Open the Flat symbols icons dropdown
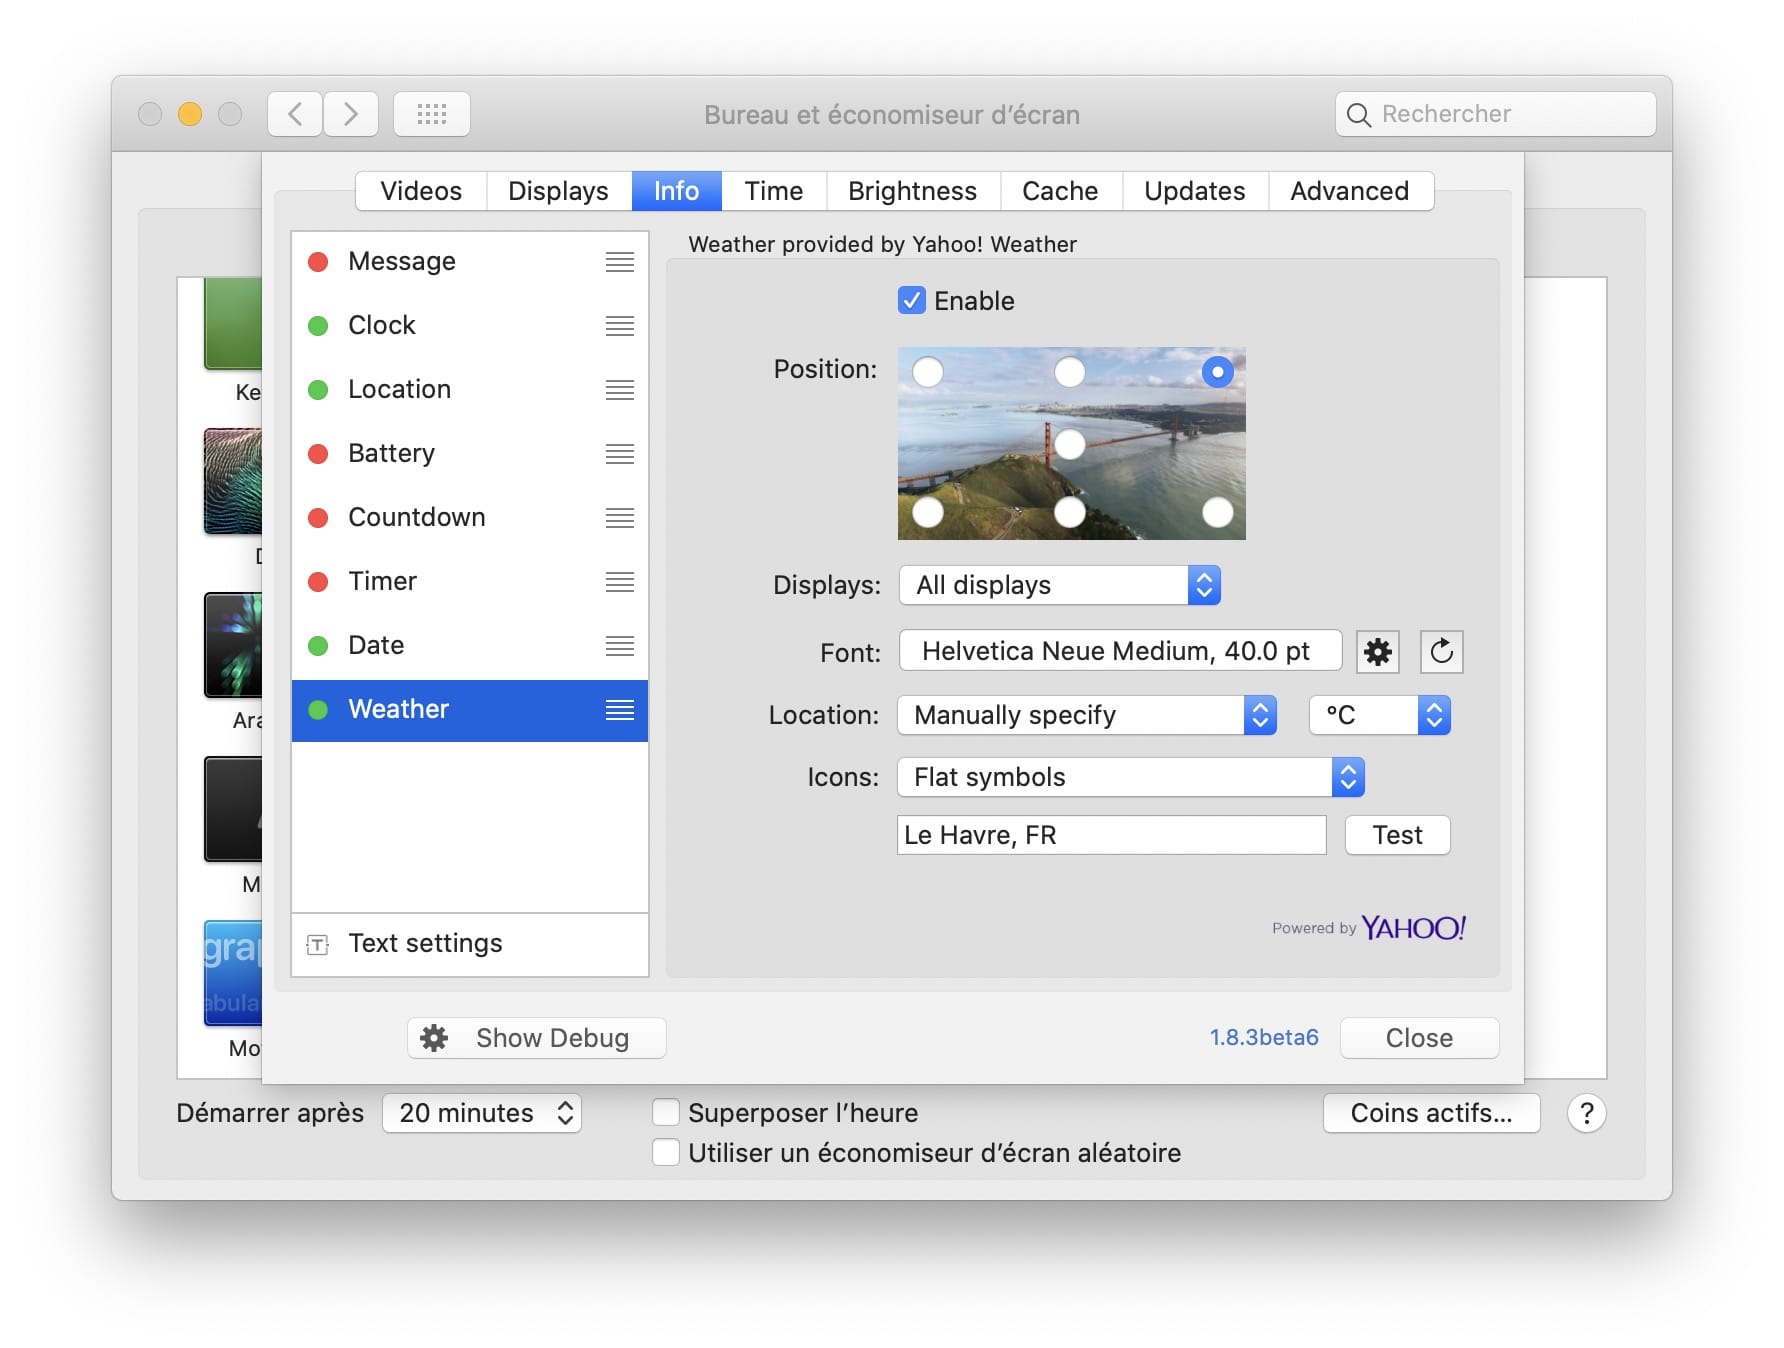Screen dimensions: 1784x1348 point(1131,777)
